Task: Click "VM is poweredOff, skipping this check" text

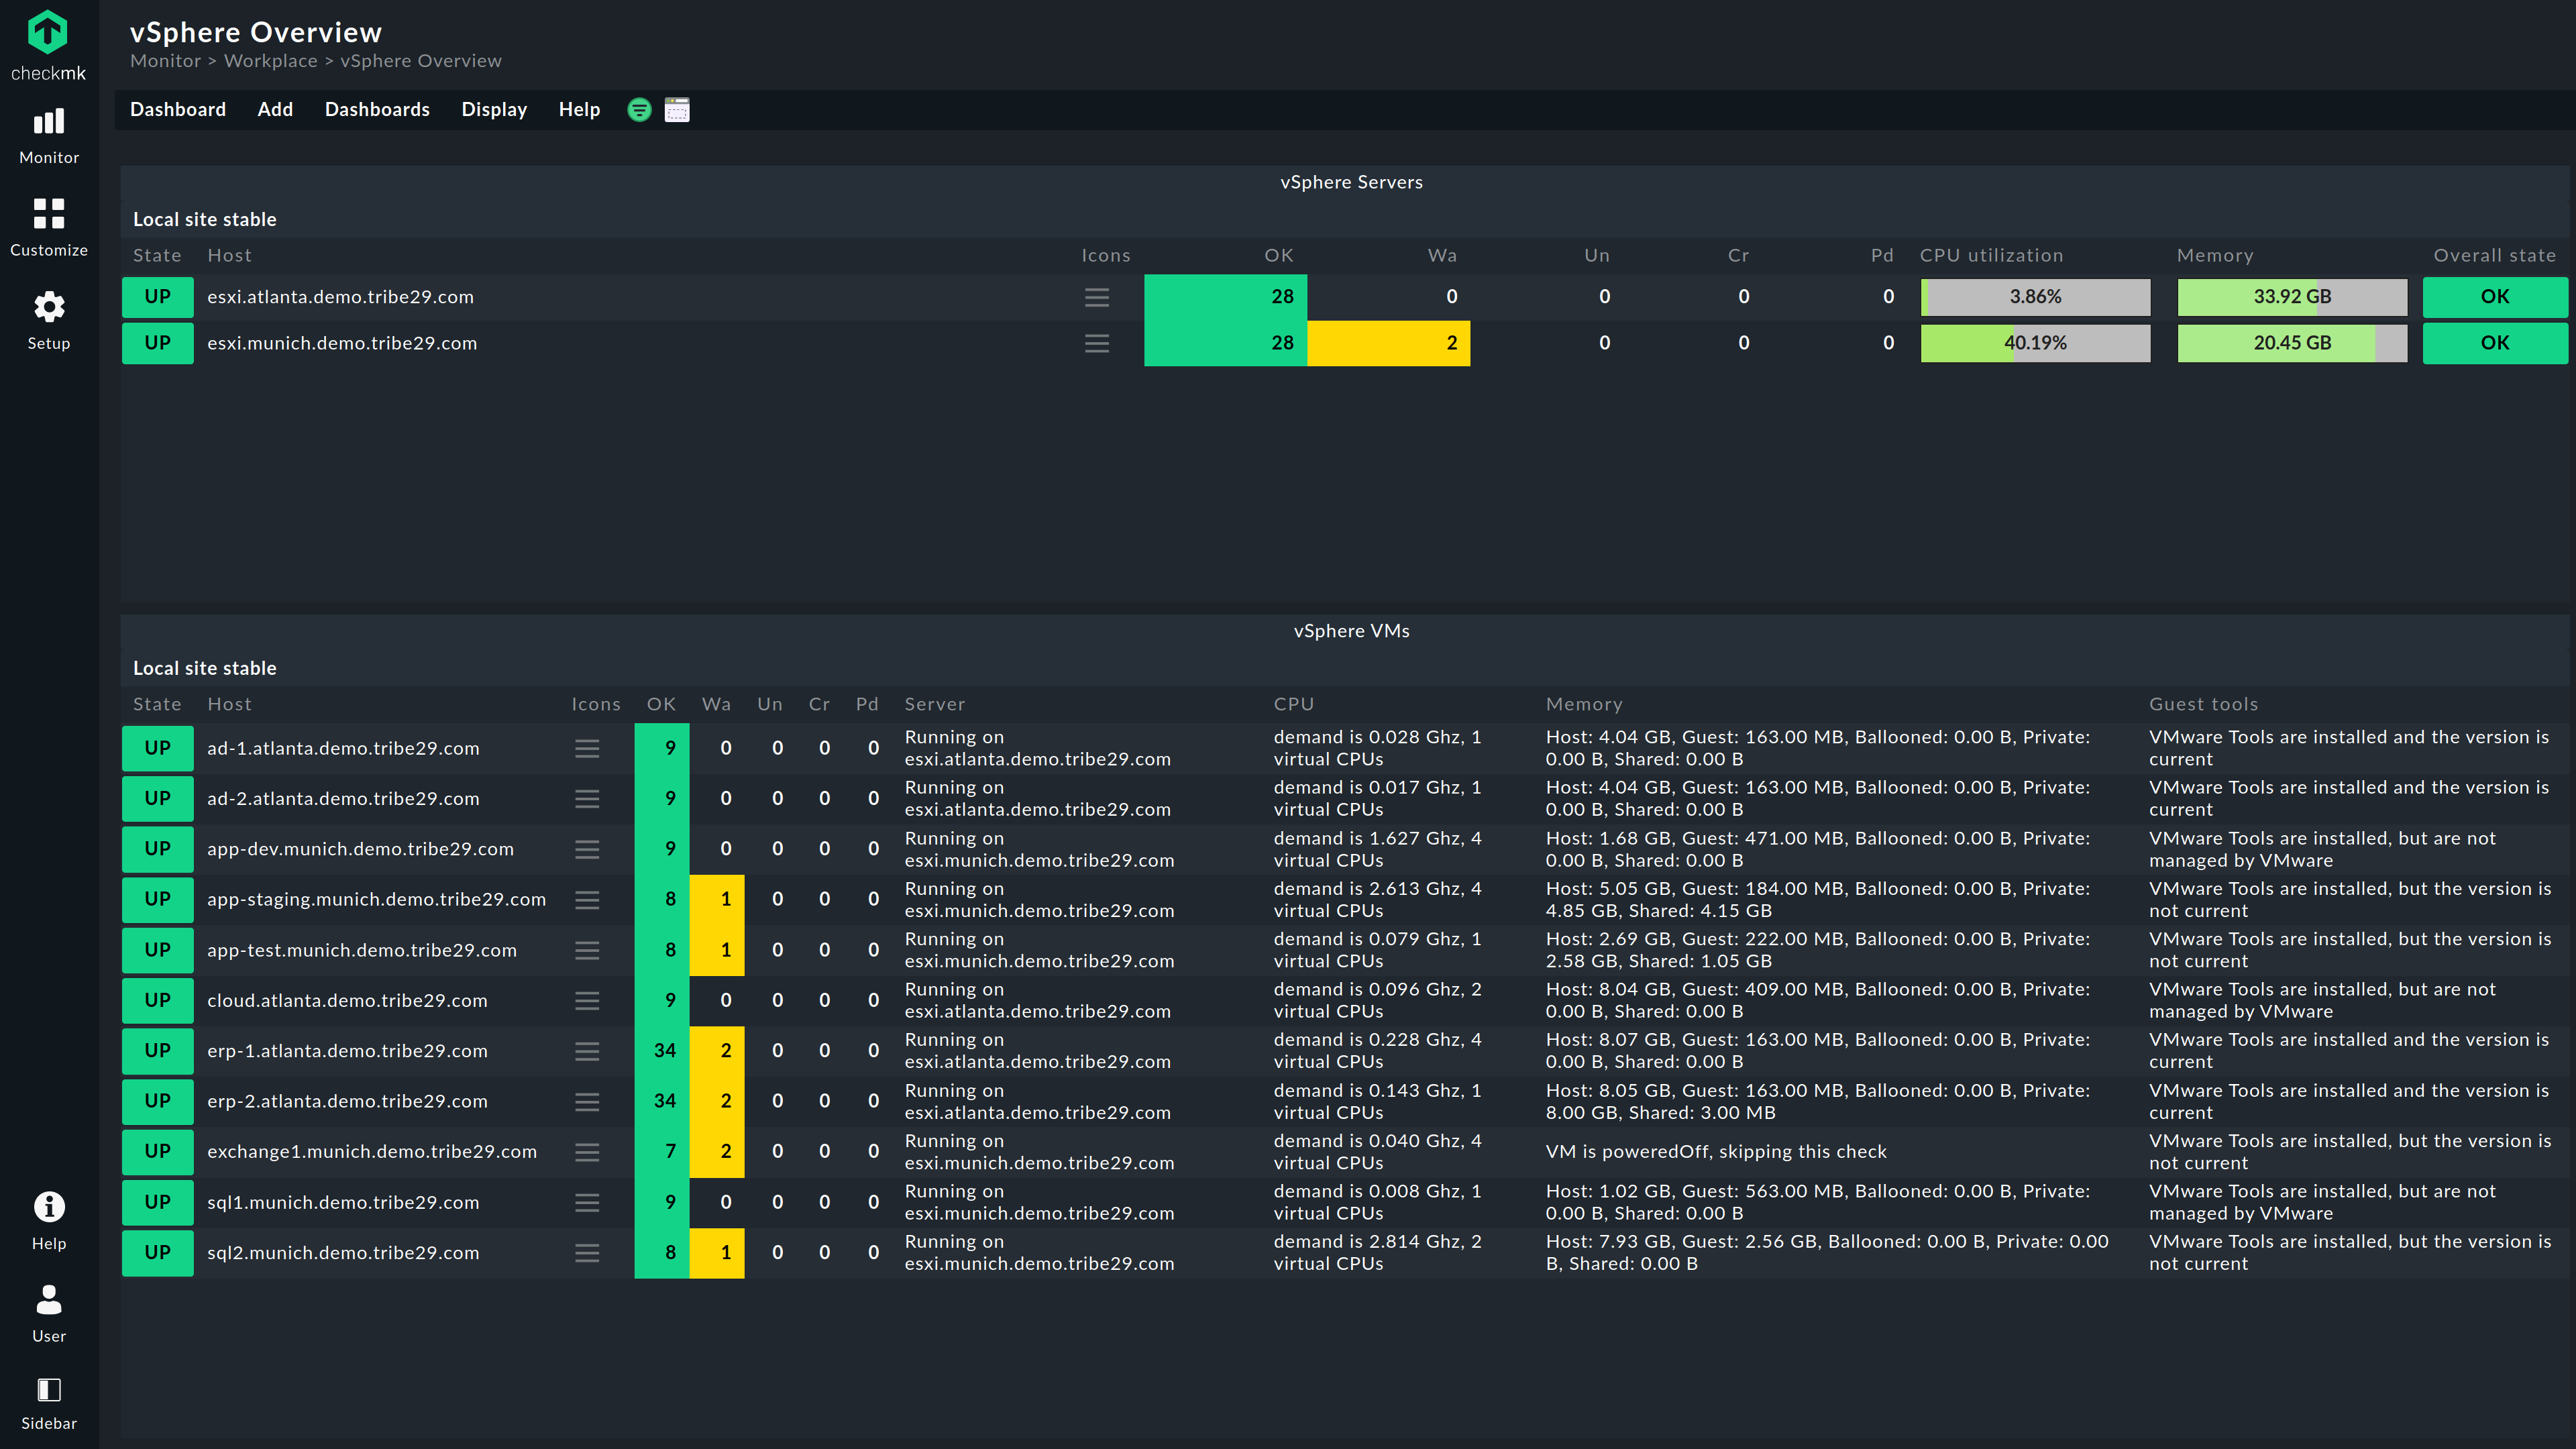Action: tap(1716, 1152)
